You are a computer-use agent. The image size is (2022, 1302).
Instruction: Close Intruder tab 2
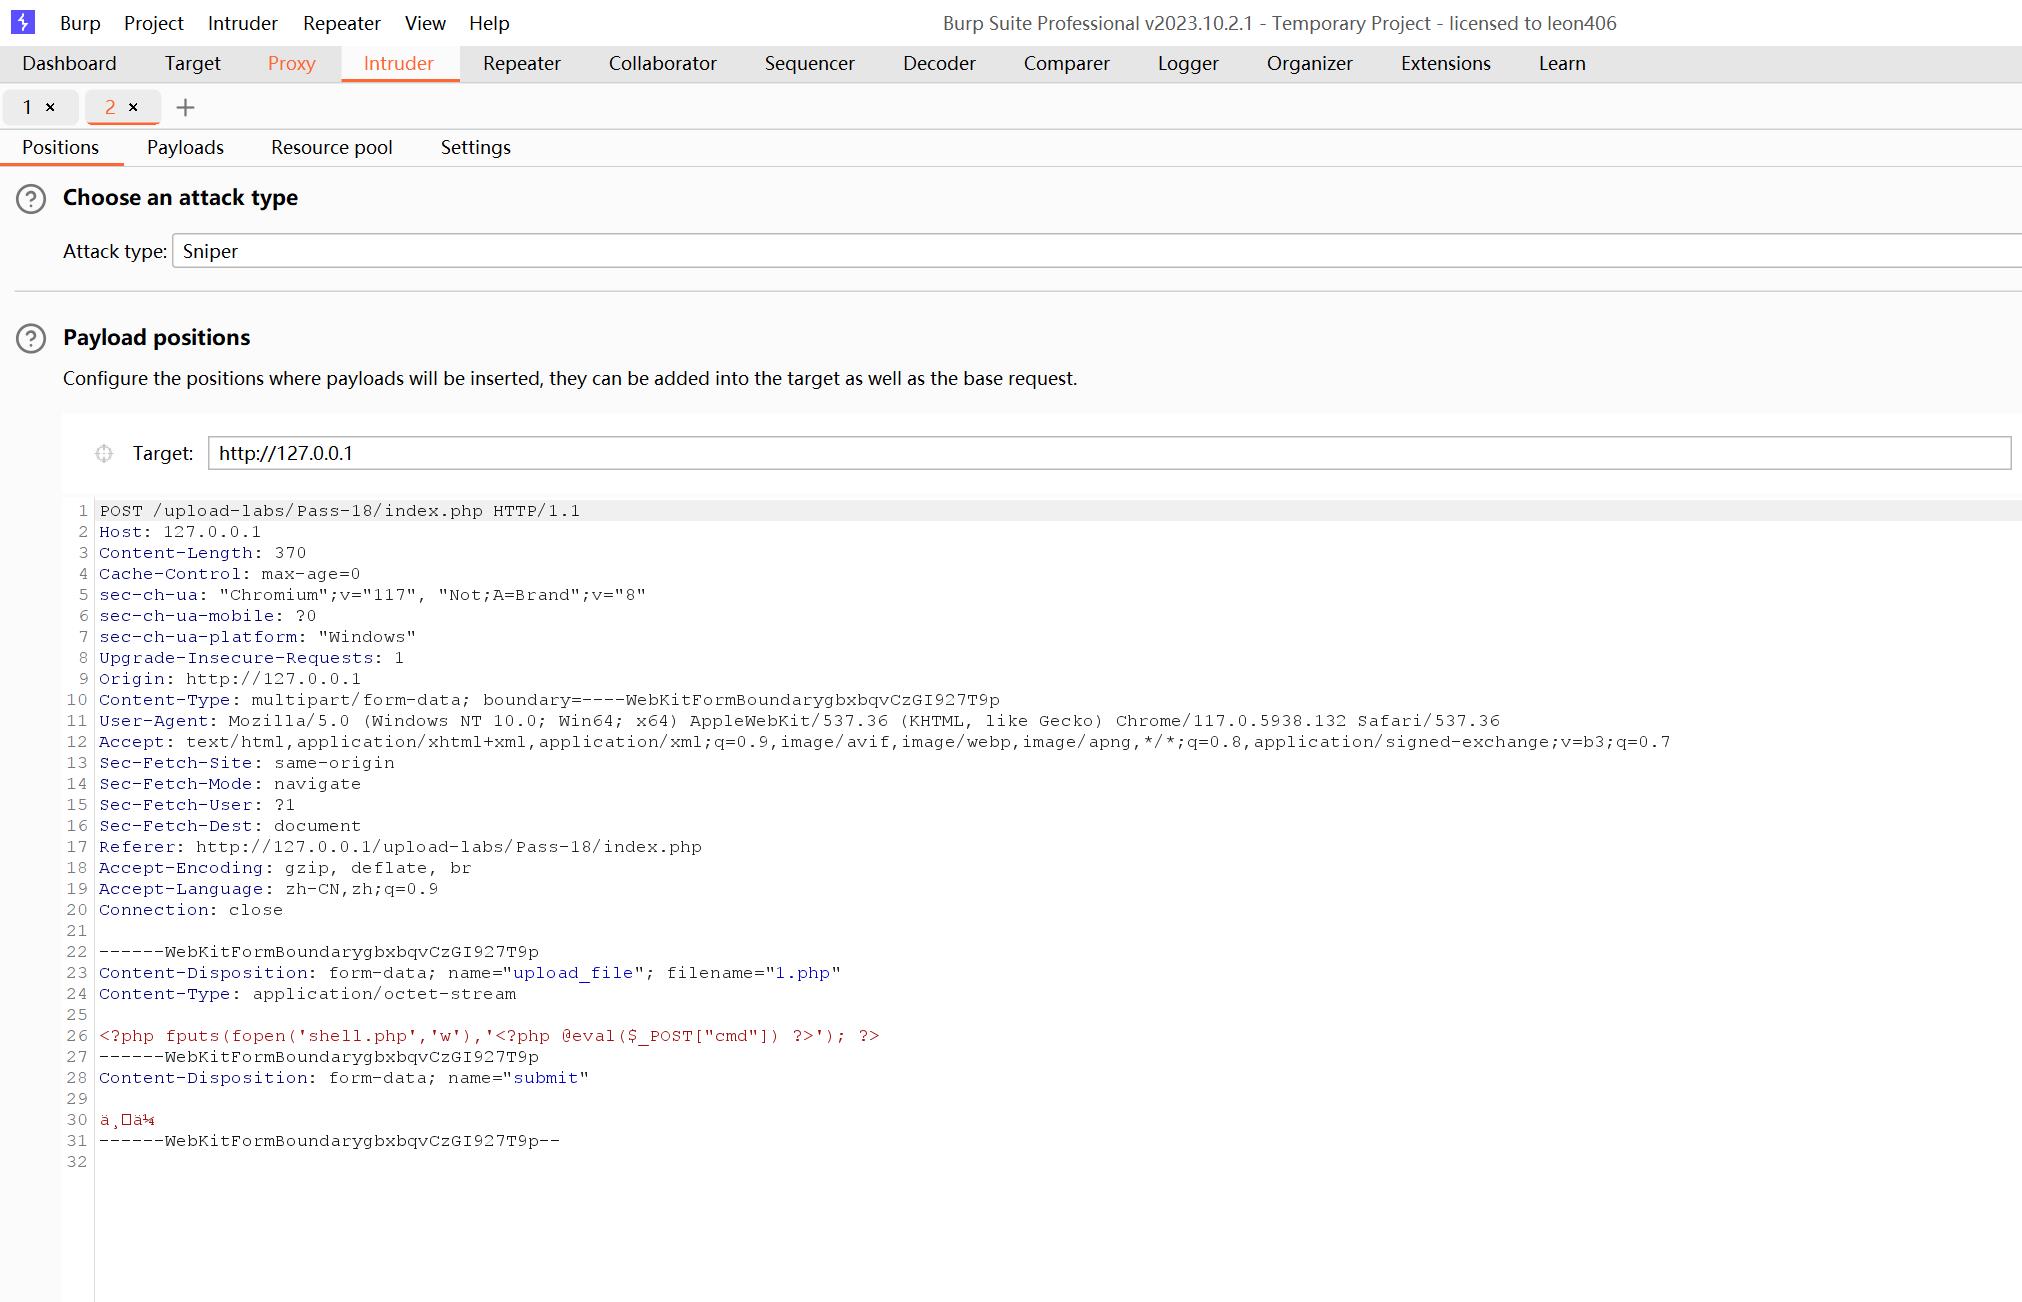point(133,107)
